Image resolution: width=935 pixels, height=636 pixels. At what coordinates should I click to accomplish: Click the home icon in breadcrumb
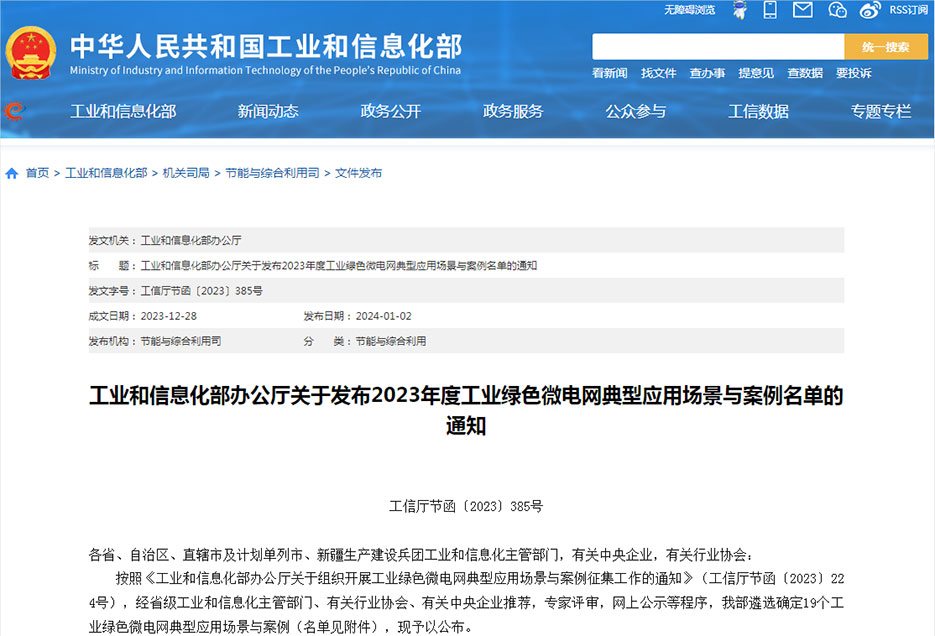pos(12,173)
